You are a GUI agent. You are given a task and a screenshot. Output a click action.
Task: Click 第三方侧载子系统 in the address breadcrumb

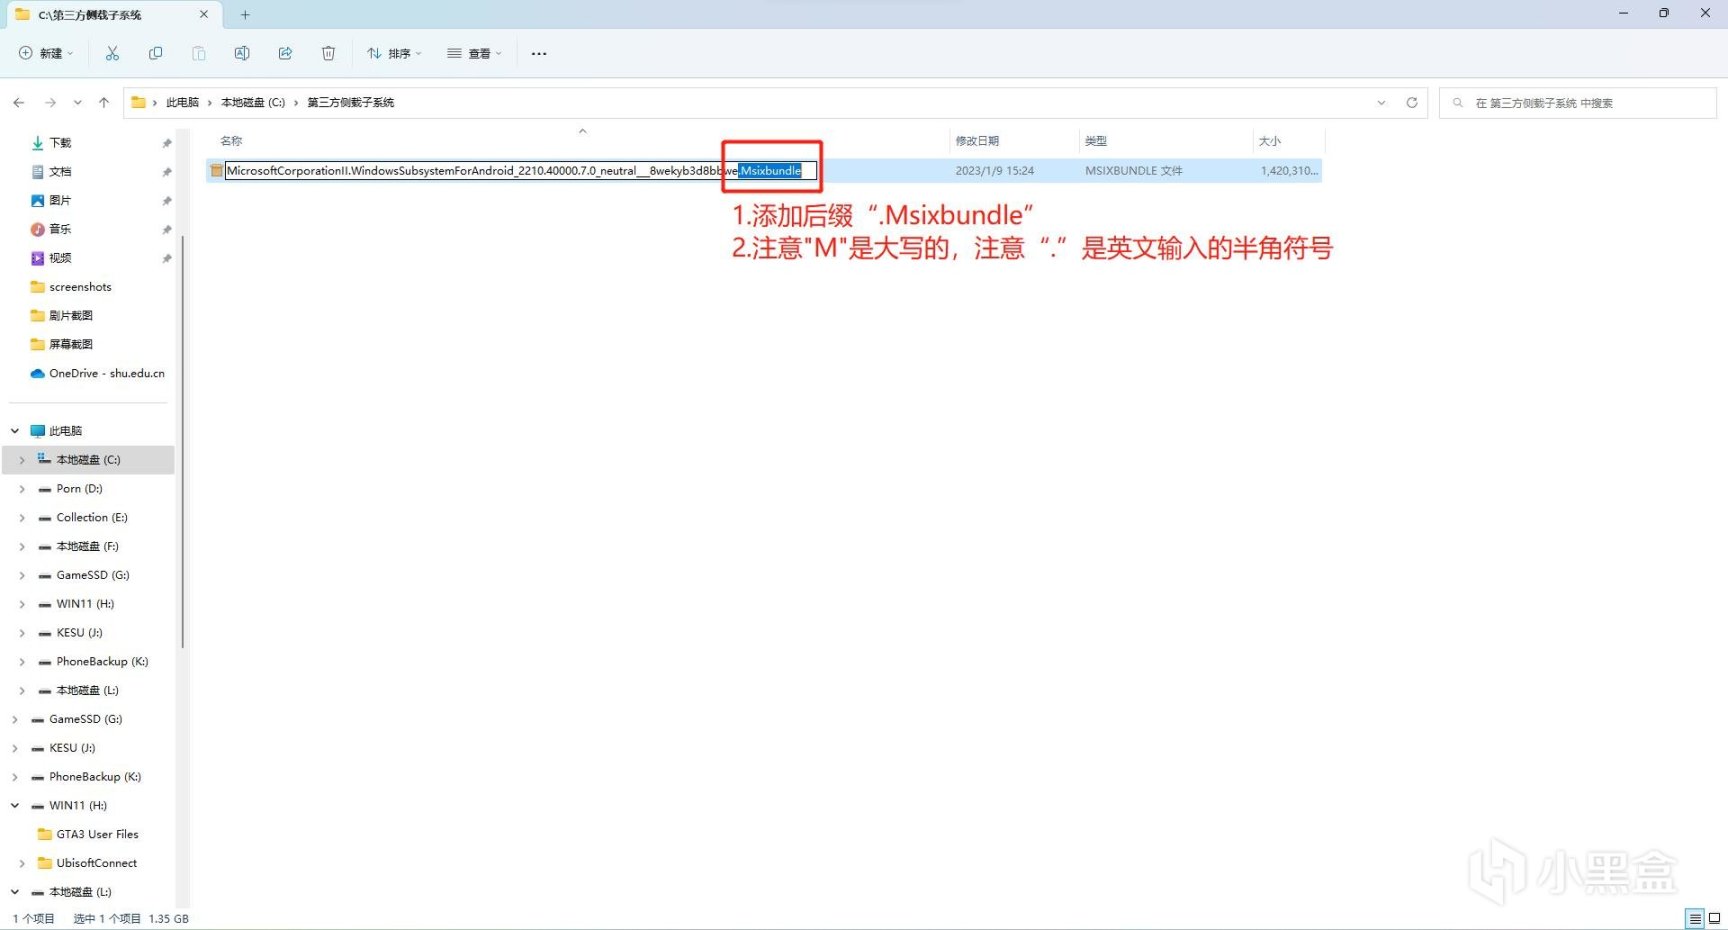351,103
